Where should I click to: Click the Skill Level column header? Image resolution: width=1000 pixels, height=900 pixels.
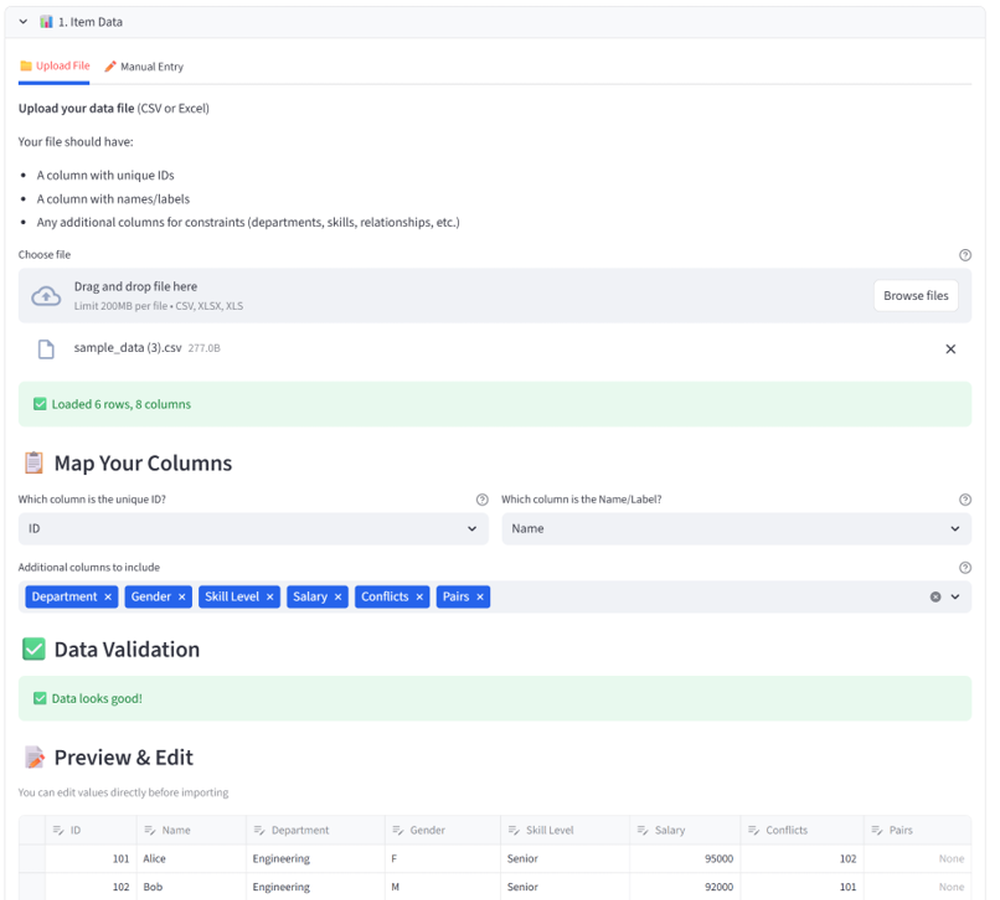(565, 830)
